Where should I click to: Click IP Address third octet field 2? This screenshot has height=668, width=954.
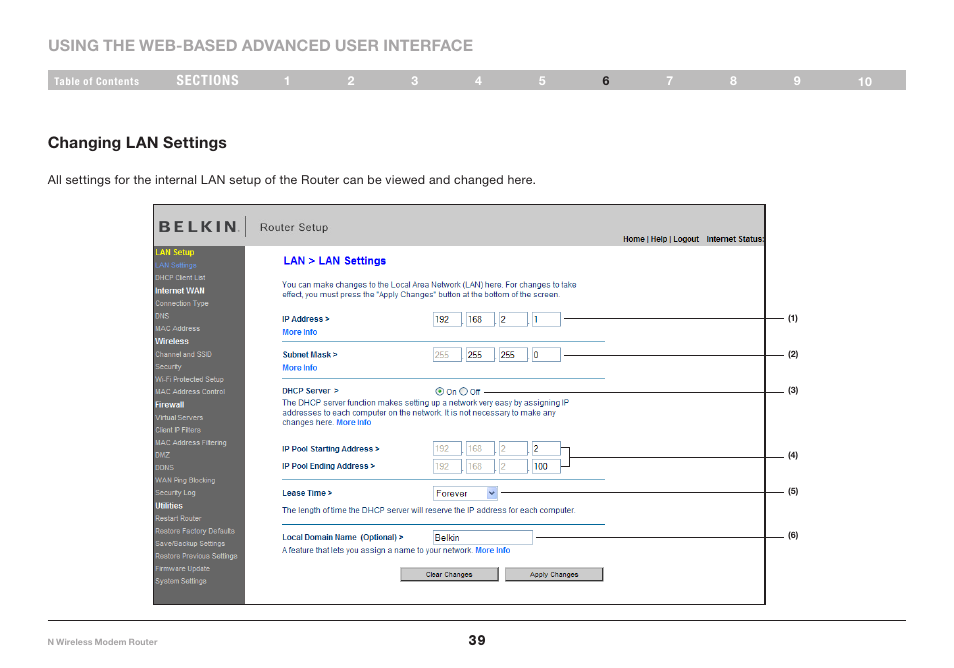tap(513, 319)
